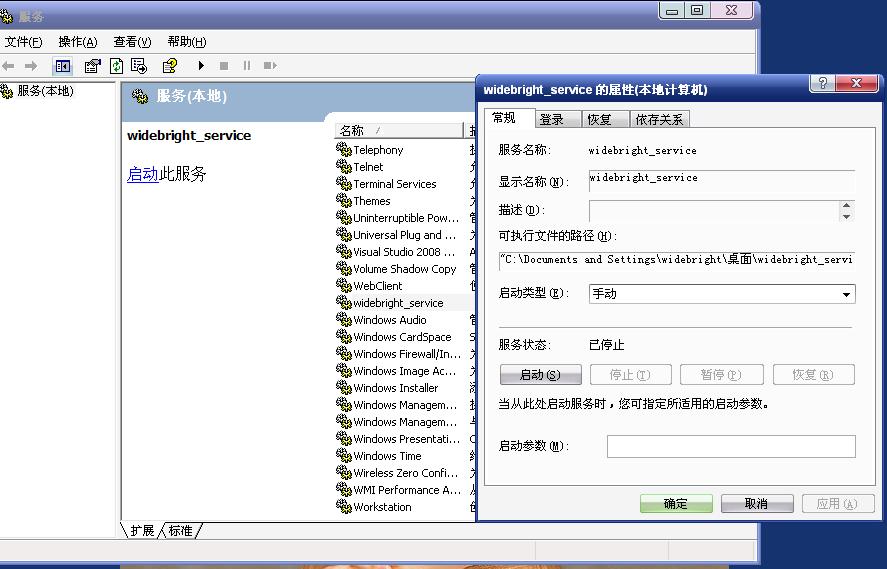Select the Windows Image Ac... service row
This screenshot has width=887, height=569.
pyautogui.click(x=404, y=370)
